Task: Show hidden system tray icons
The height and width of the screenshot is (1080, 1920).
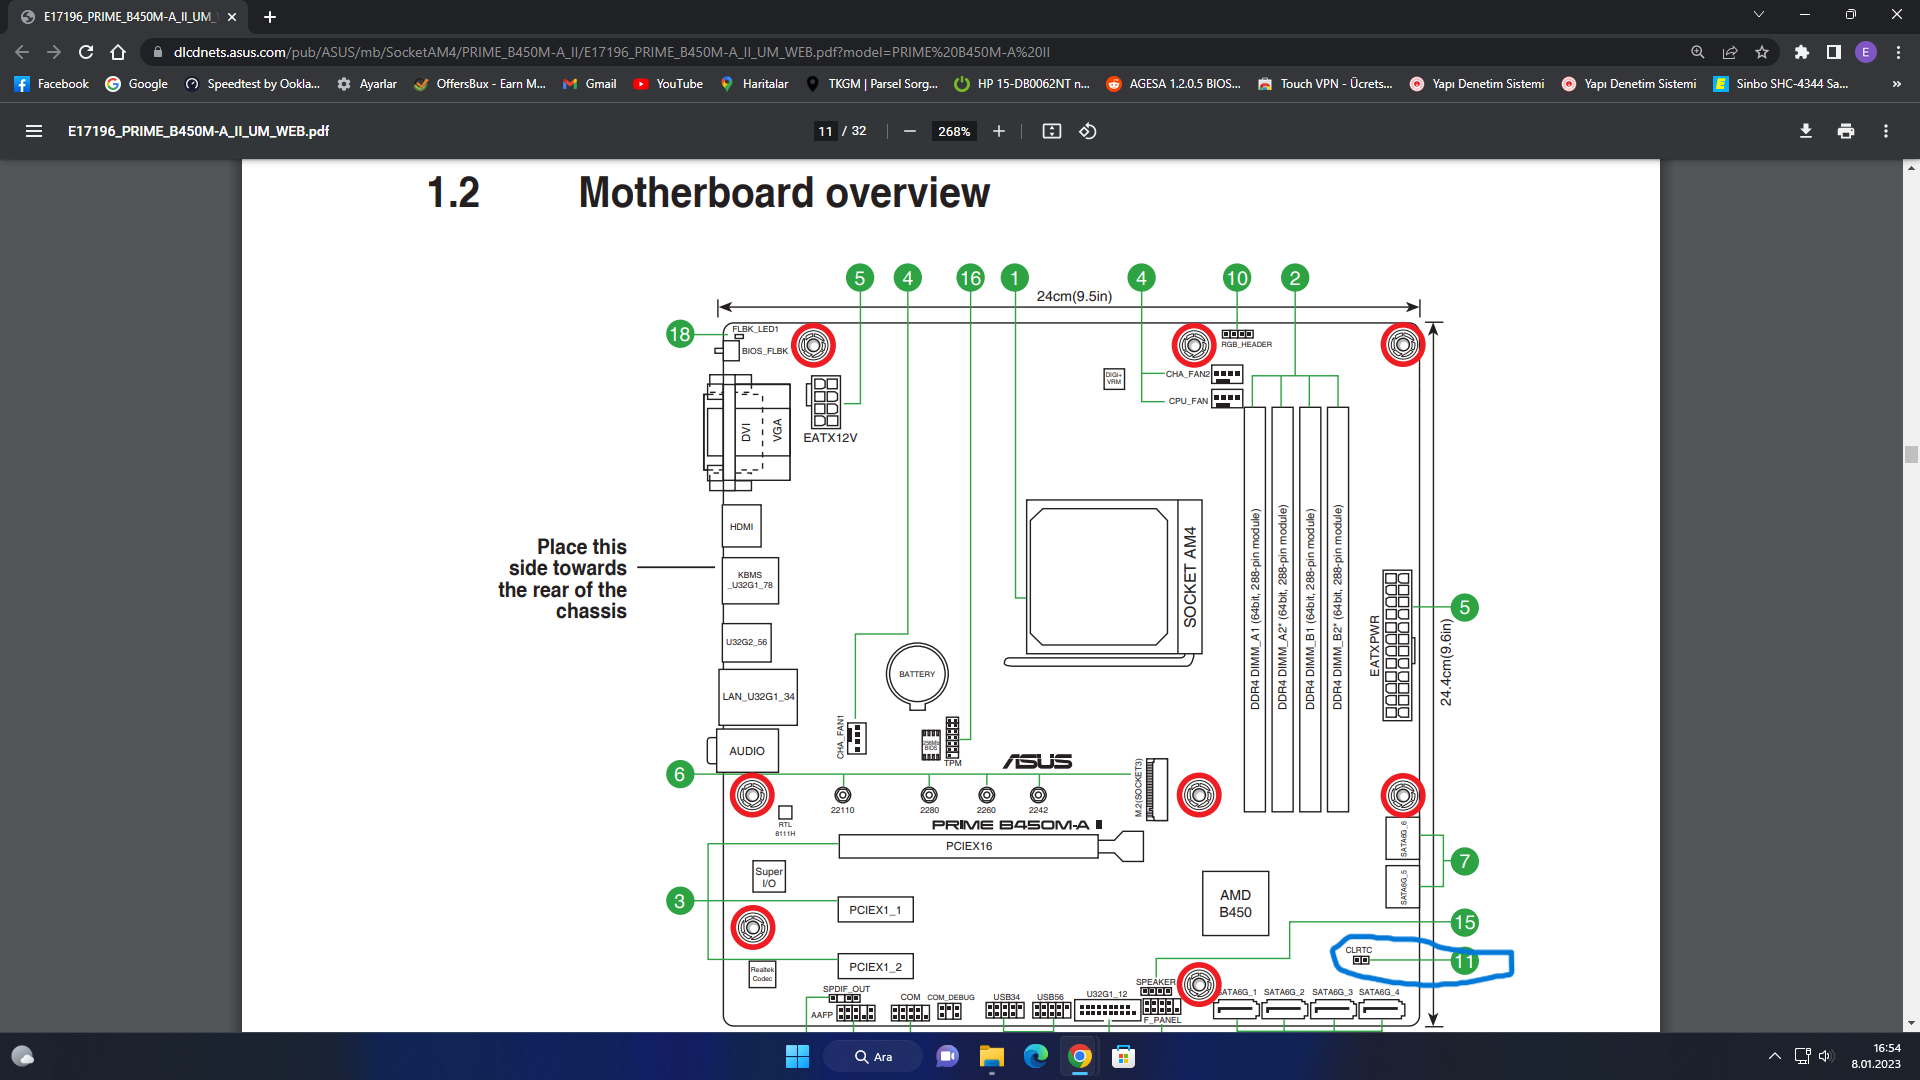Action: click(1775, 1056)
